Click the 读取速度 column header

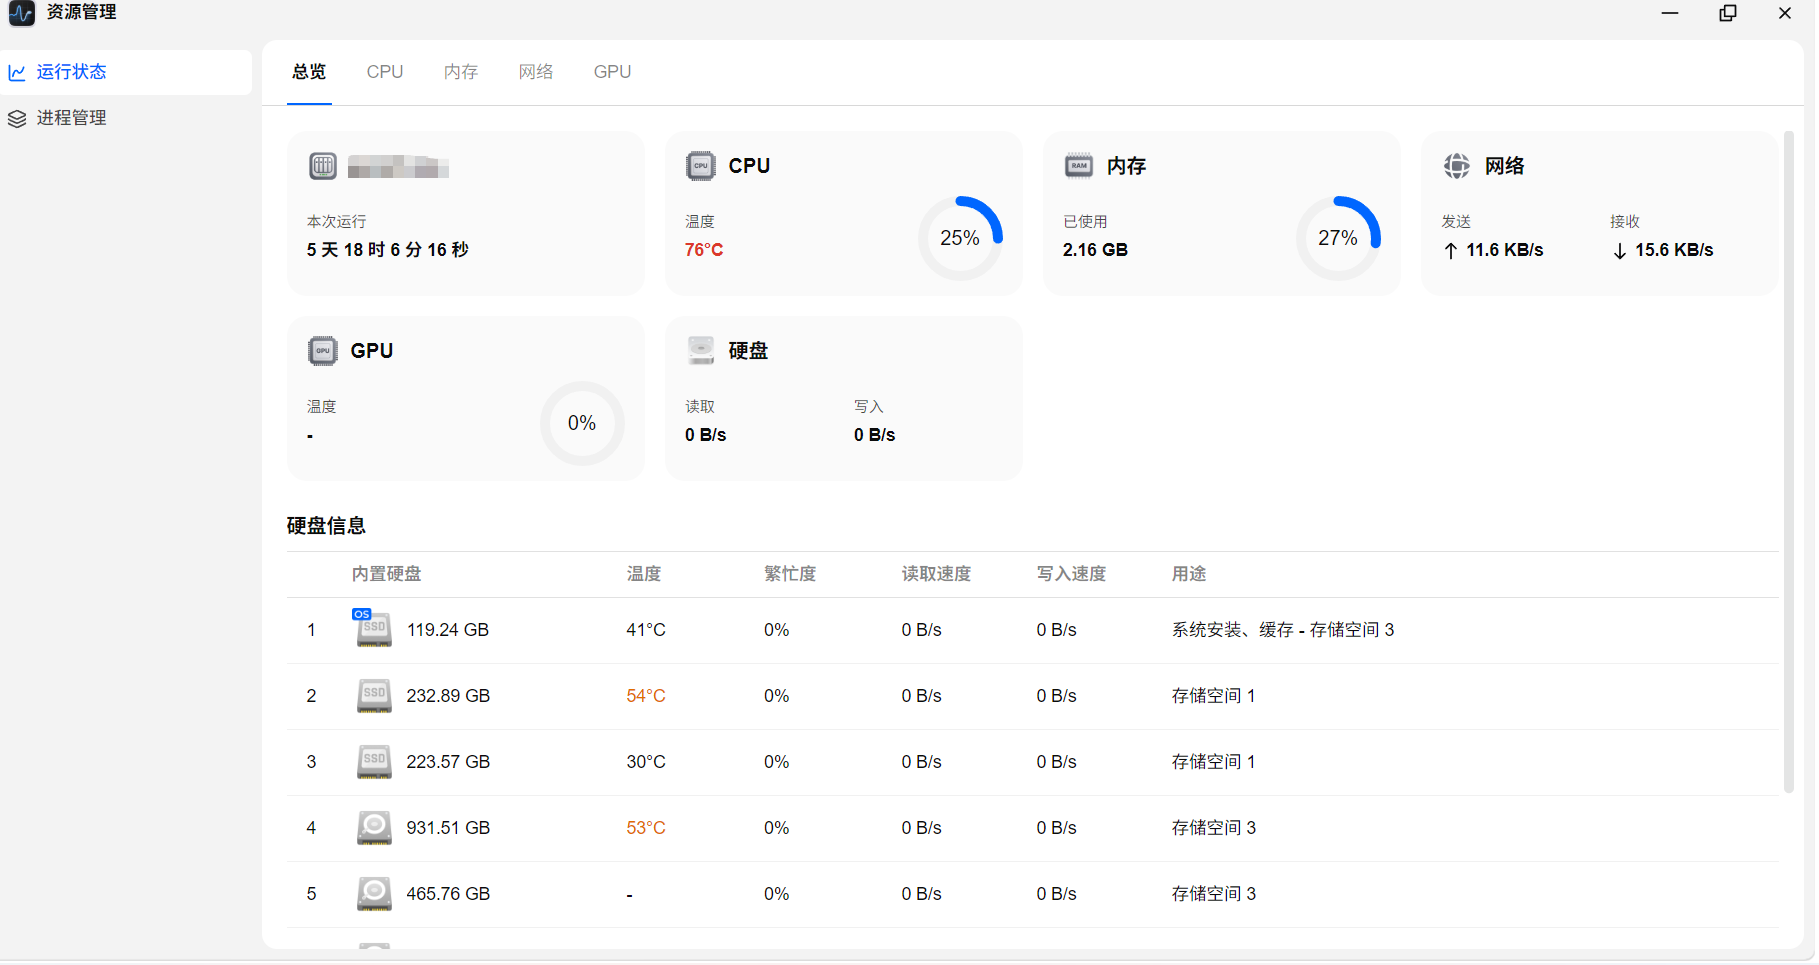[936, 574]
